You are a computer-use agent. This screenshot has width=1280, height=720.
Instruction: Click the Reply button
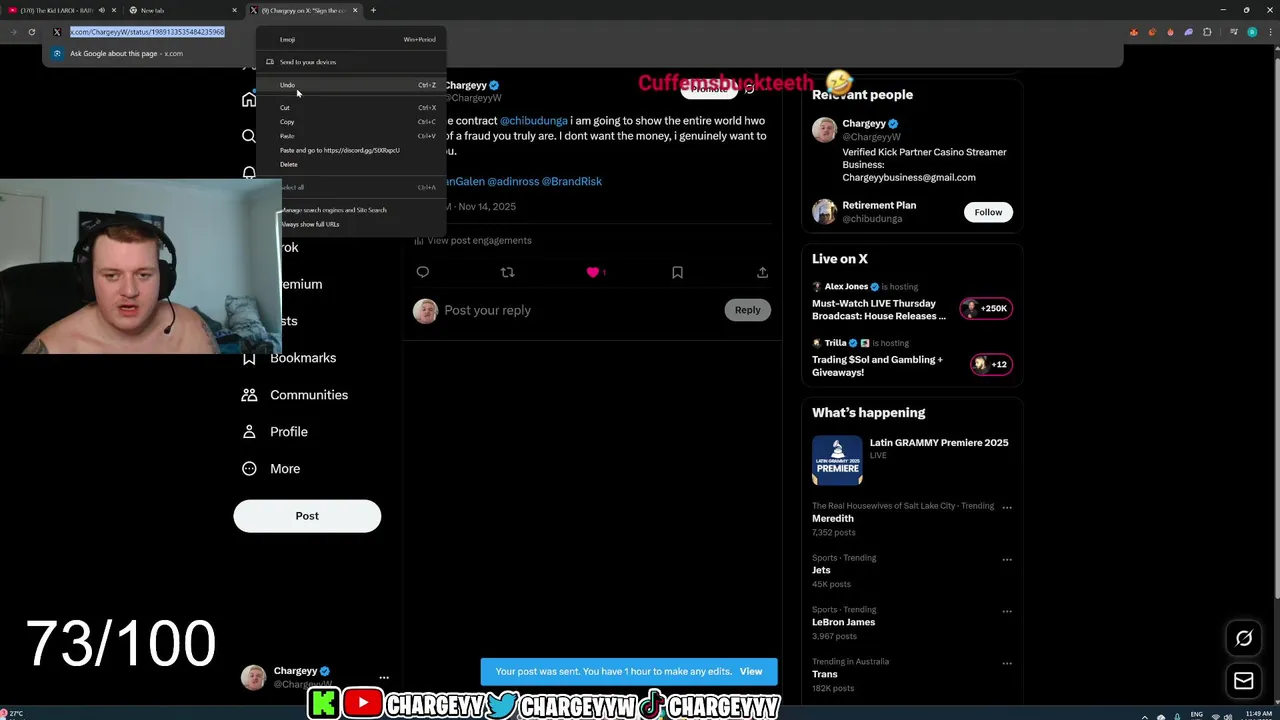(x=748, y=310)
